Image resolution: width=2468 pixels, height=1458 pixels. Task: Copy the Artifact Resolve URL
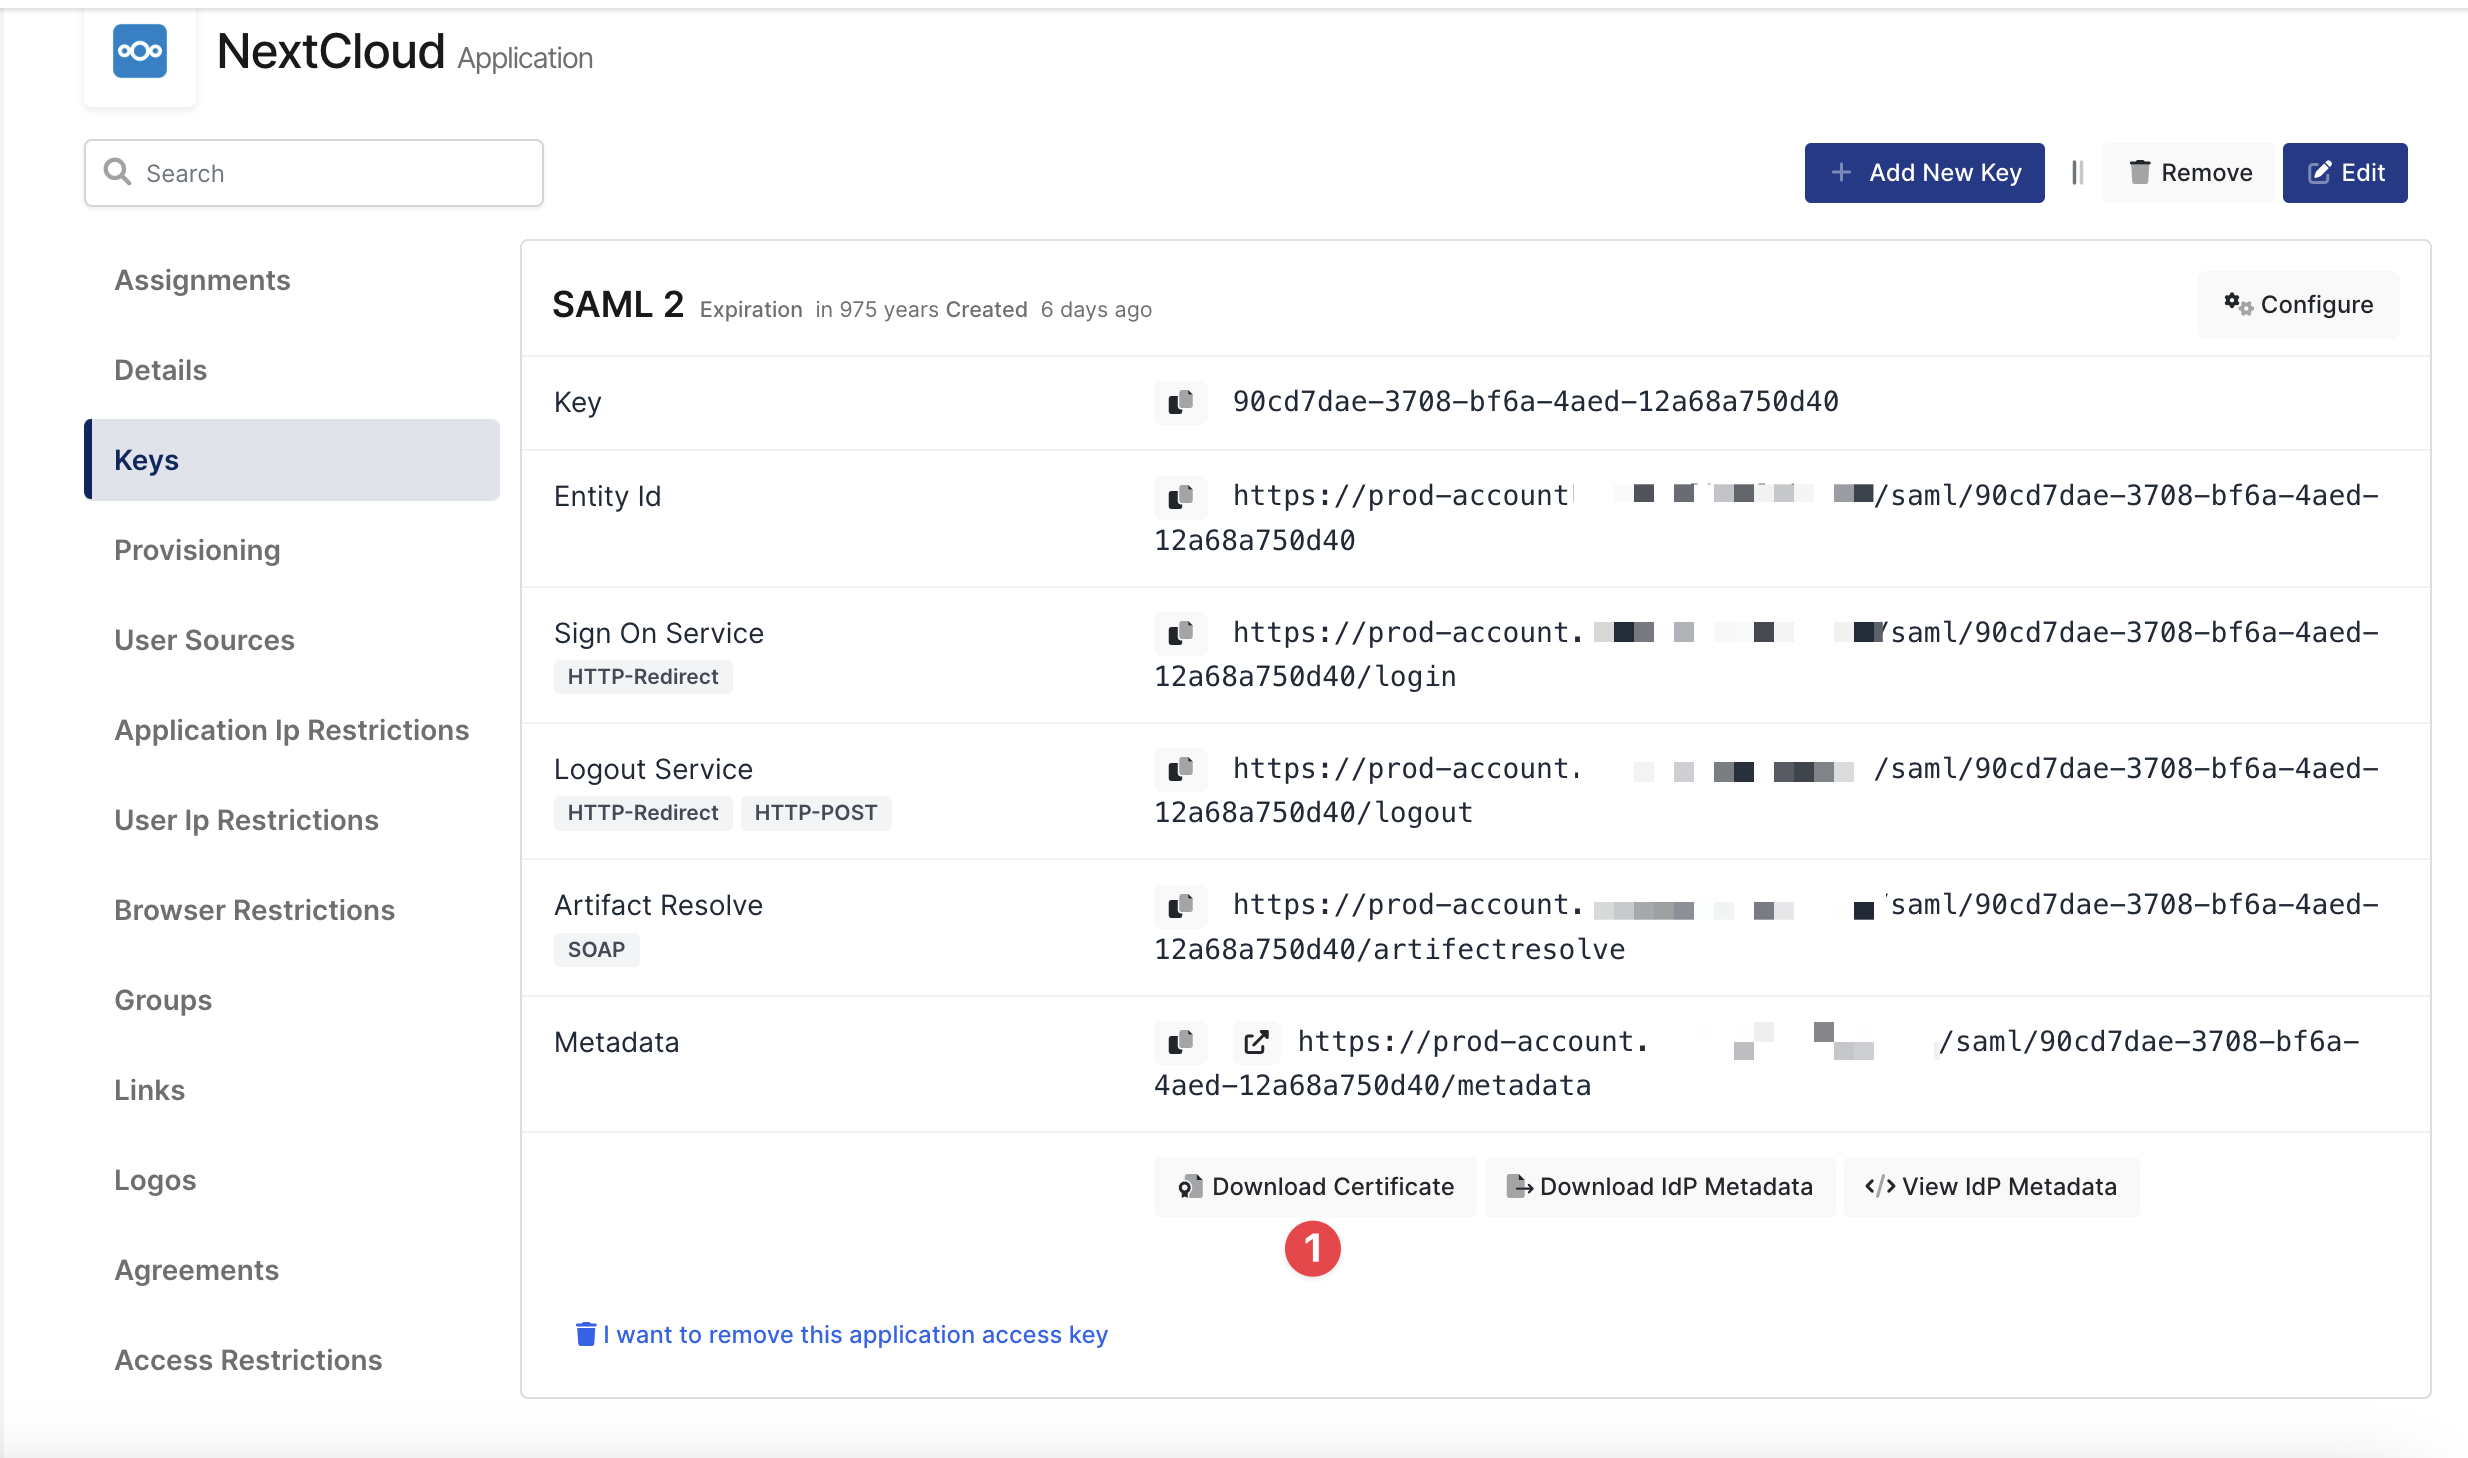point(1180,906)
